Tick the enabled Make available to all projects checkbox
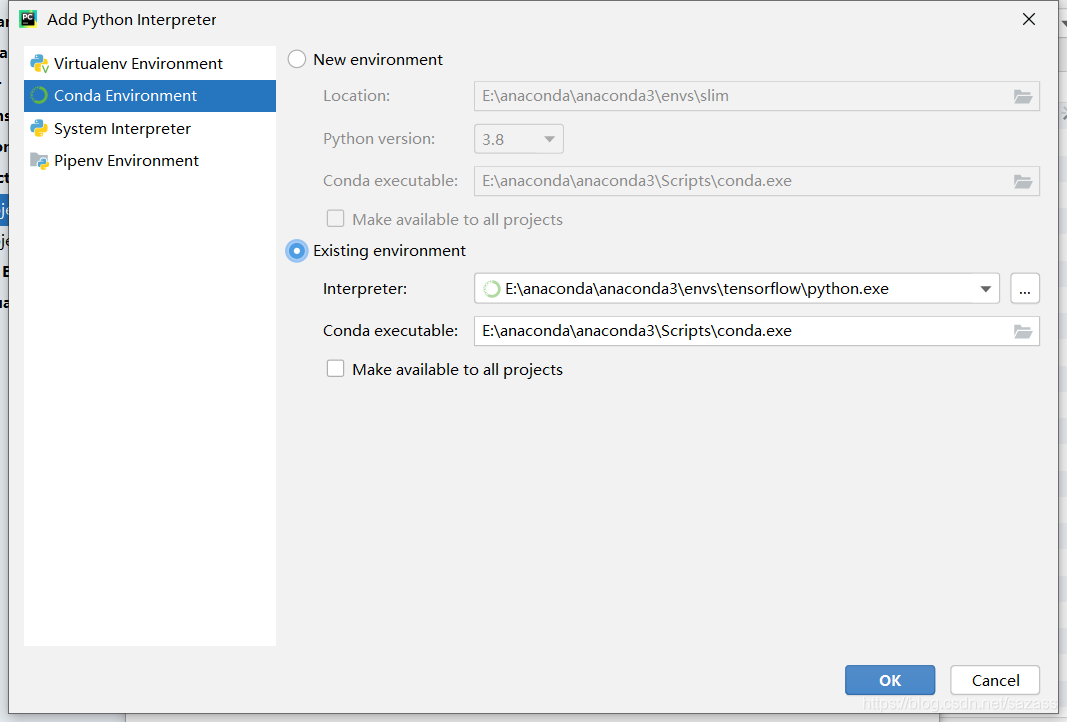 click(335, 369)
